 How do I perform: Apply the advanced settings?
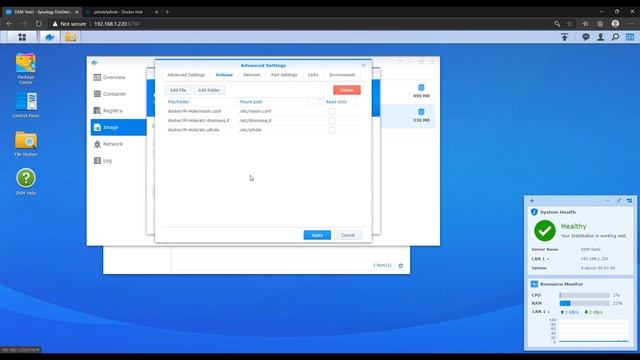tap(317, 235)
